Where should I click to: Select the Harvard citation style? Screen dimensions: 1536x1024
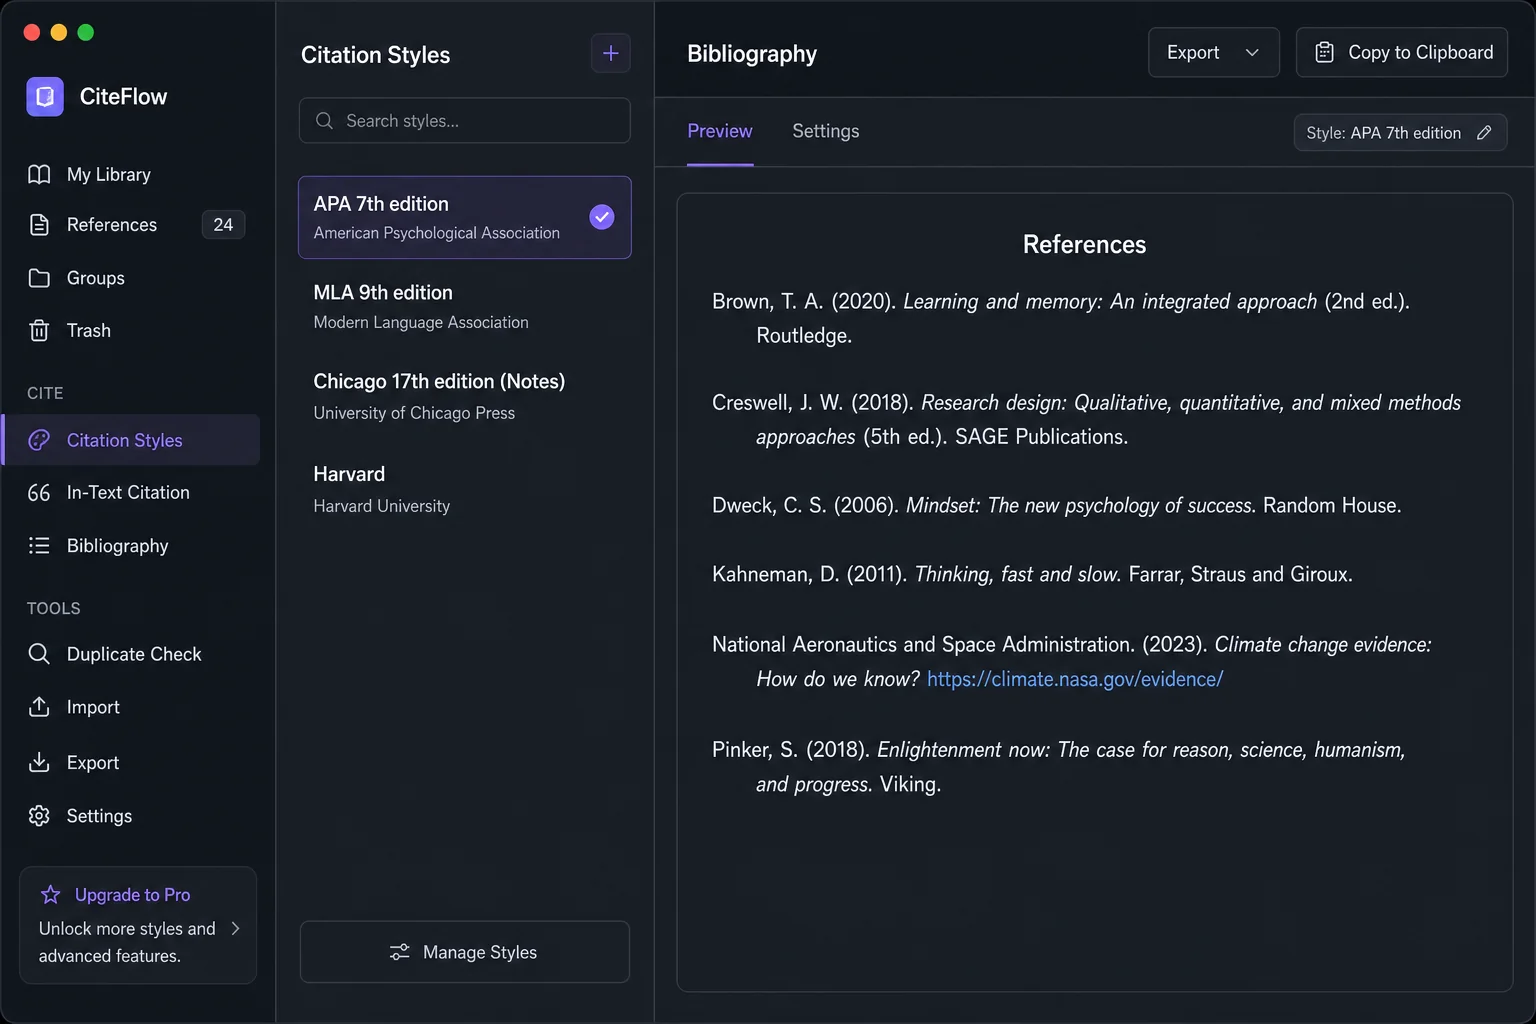point(465,489)
